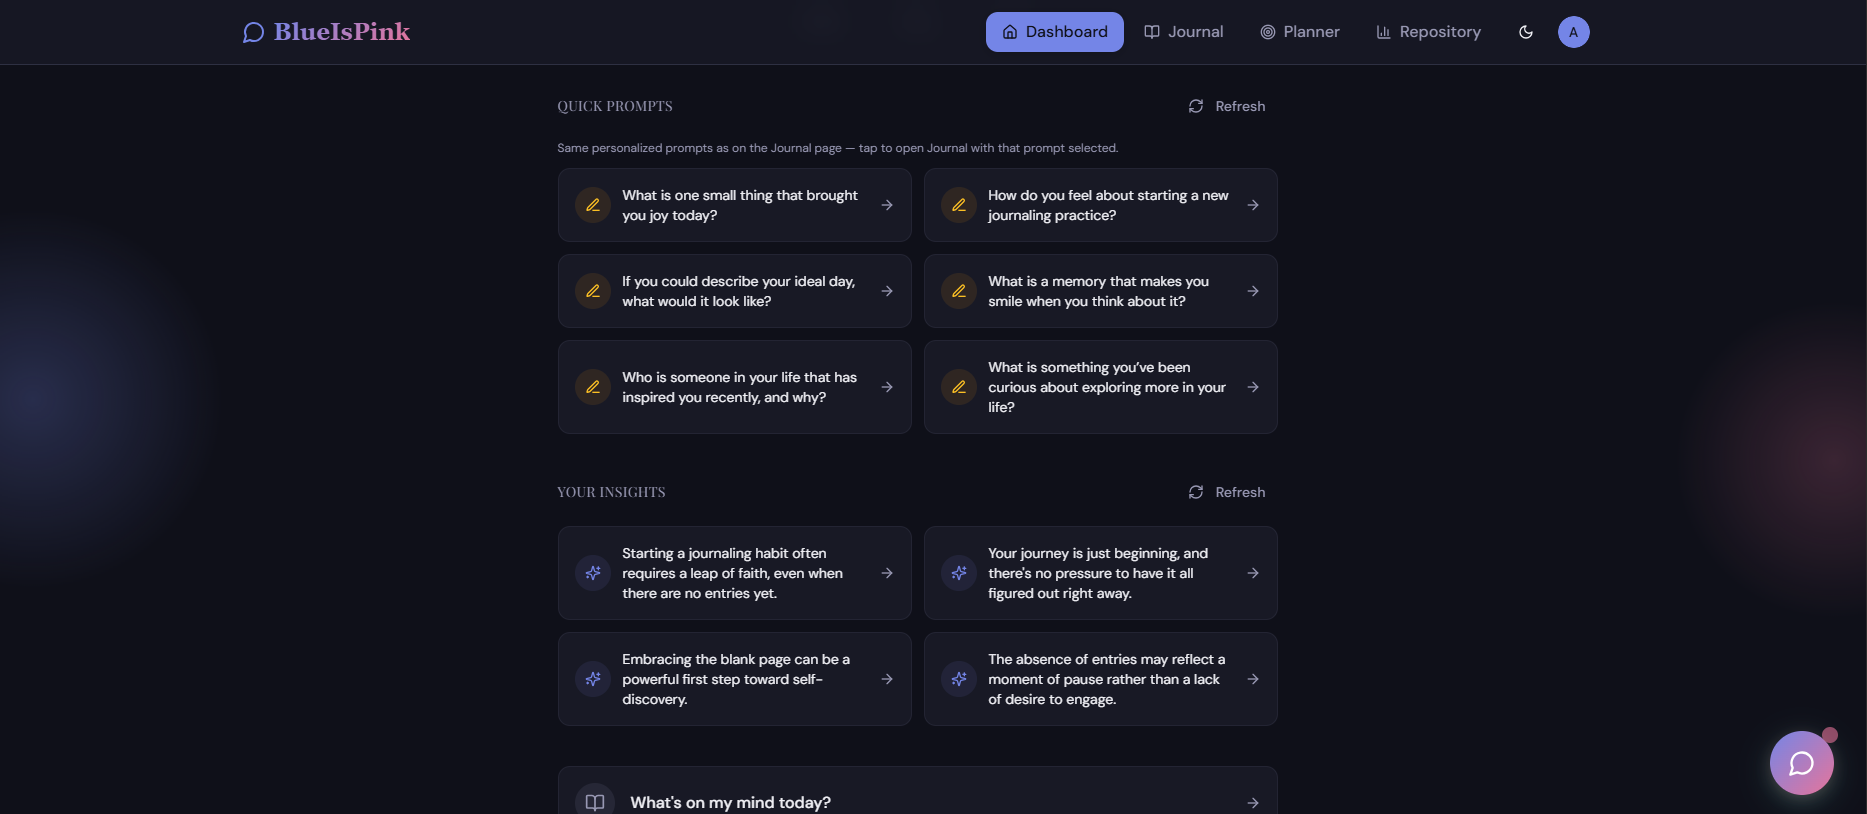Click sparkle icon on the leap of faith insight

[593, 573]
